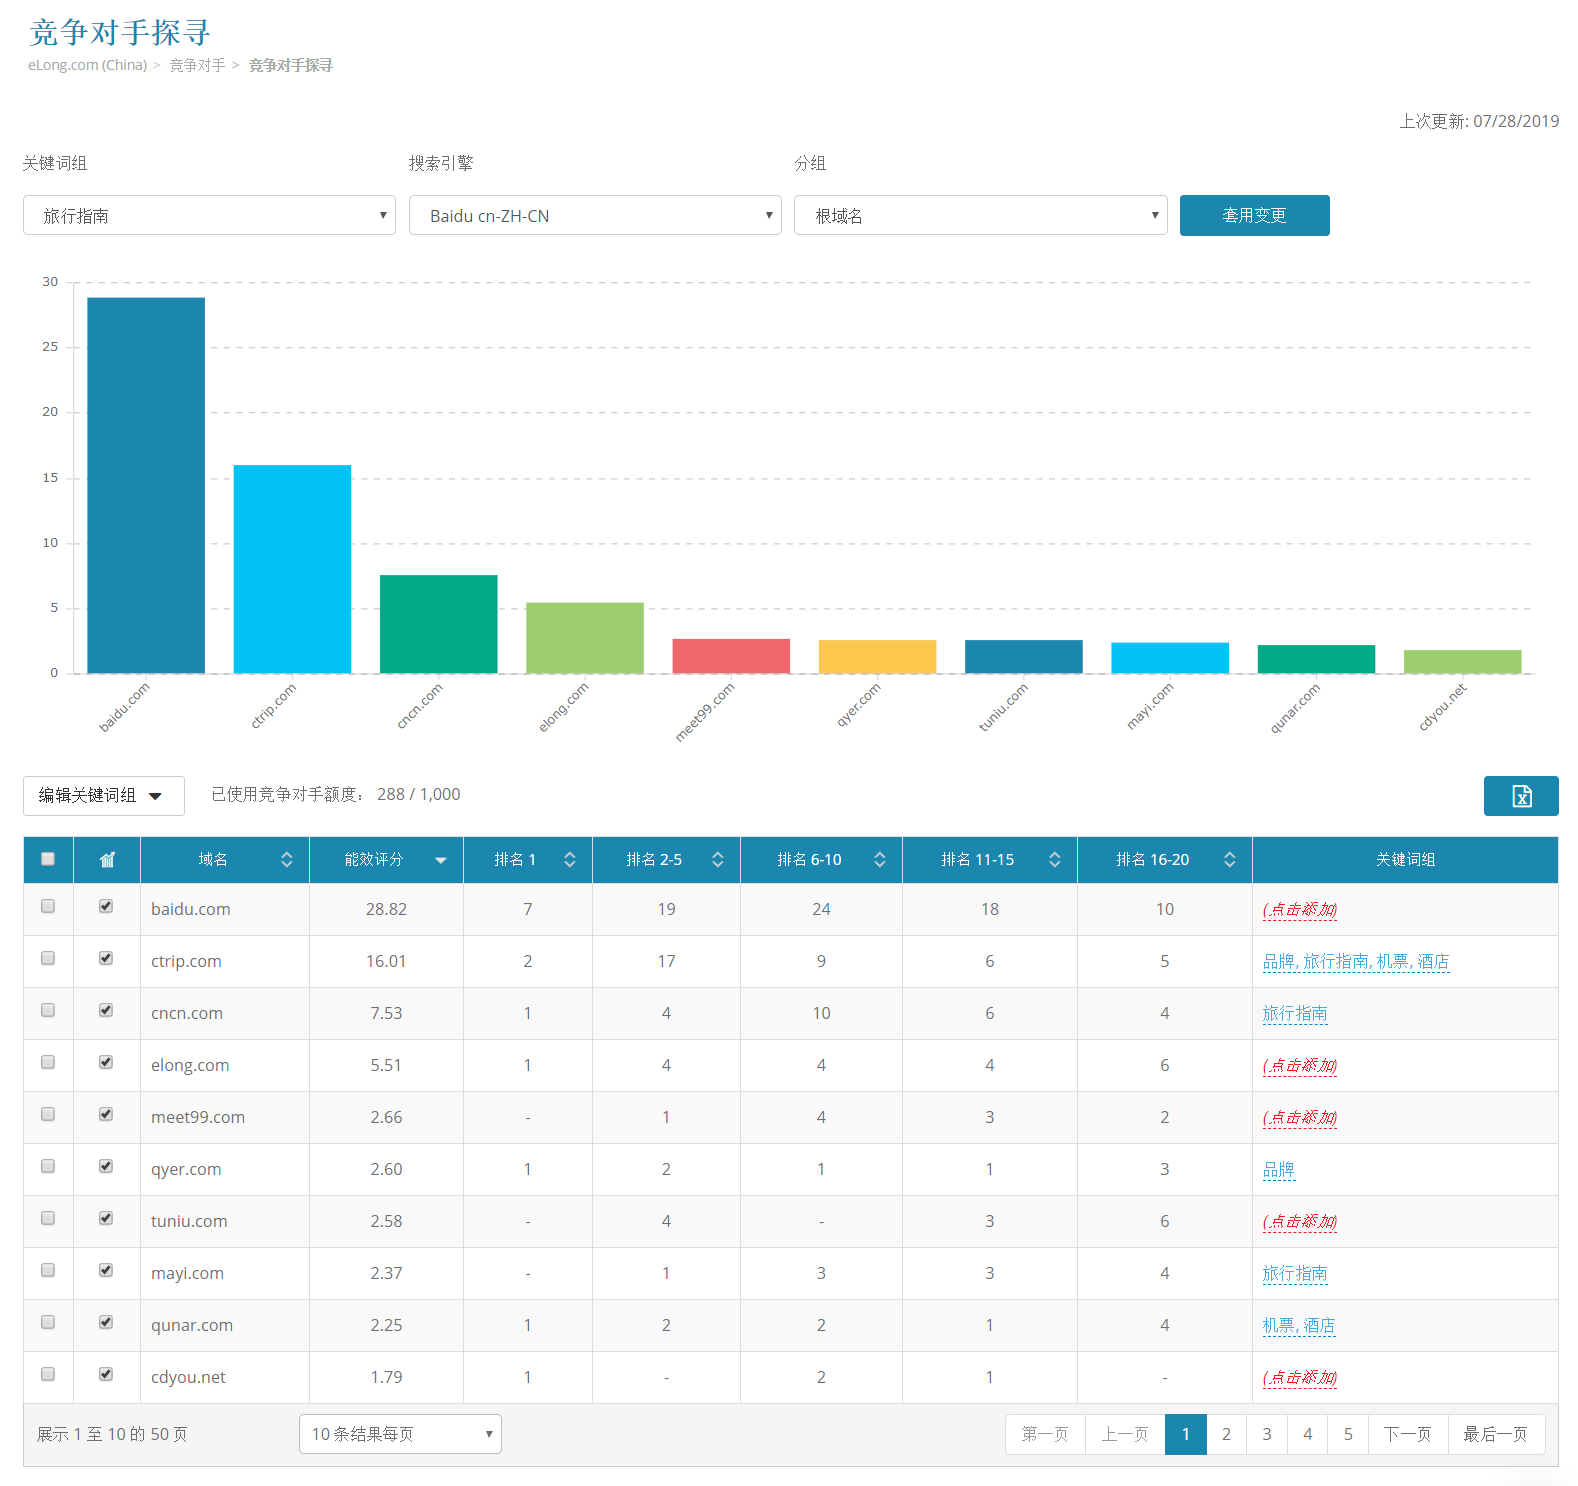Open the 关键词组 dropdown showing 旅行指南
This screenshot has height=1486, width=1578.
[209, 215]
